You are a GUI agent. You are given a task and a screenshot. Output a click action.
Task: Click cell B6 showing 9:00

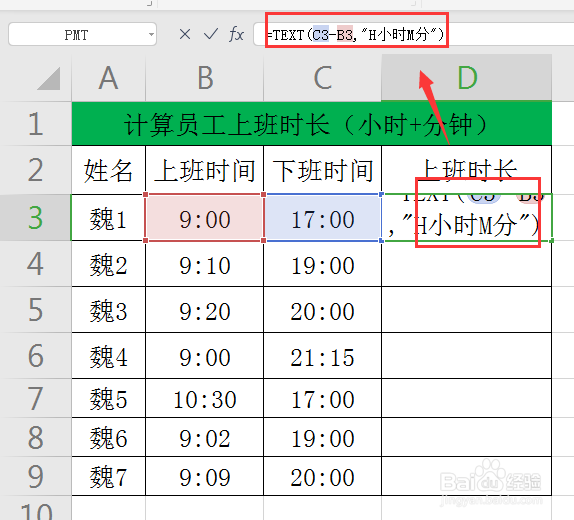pos(204,356)
